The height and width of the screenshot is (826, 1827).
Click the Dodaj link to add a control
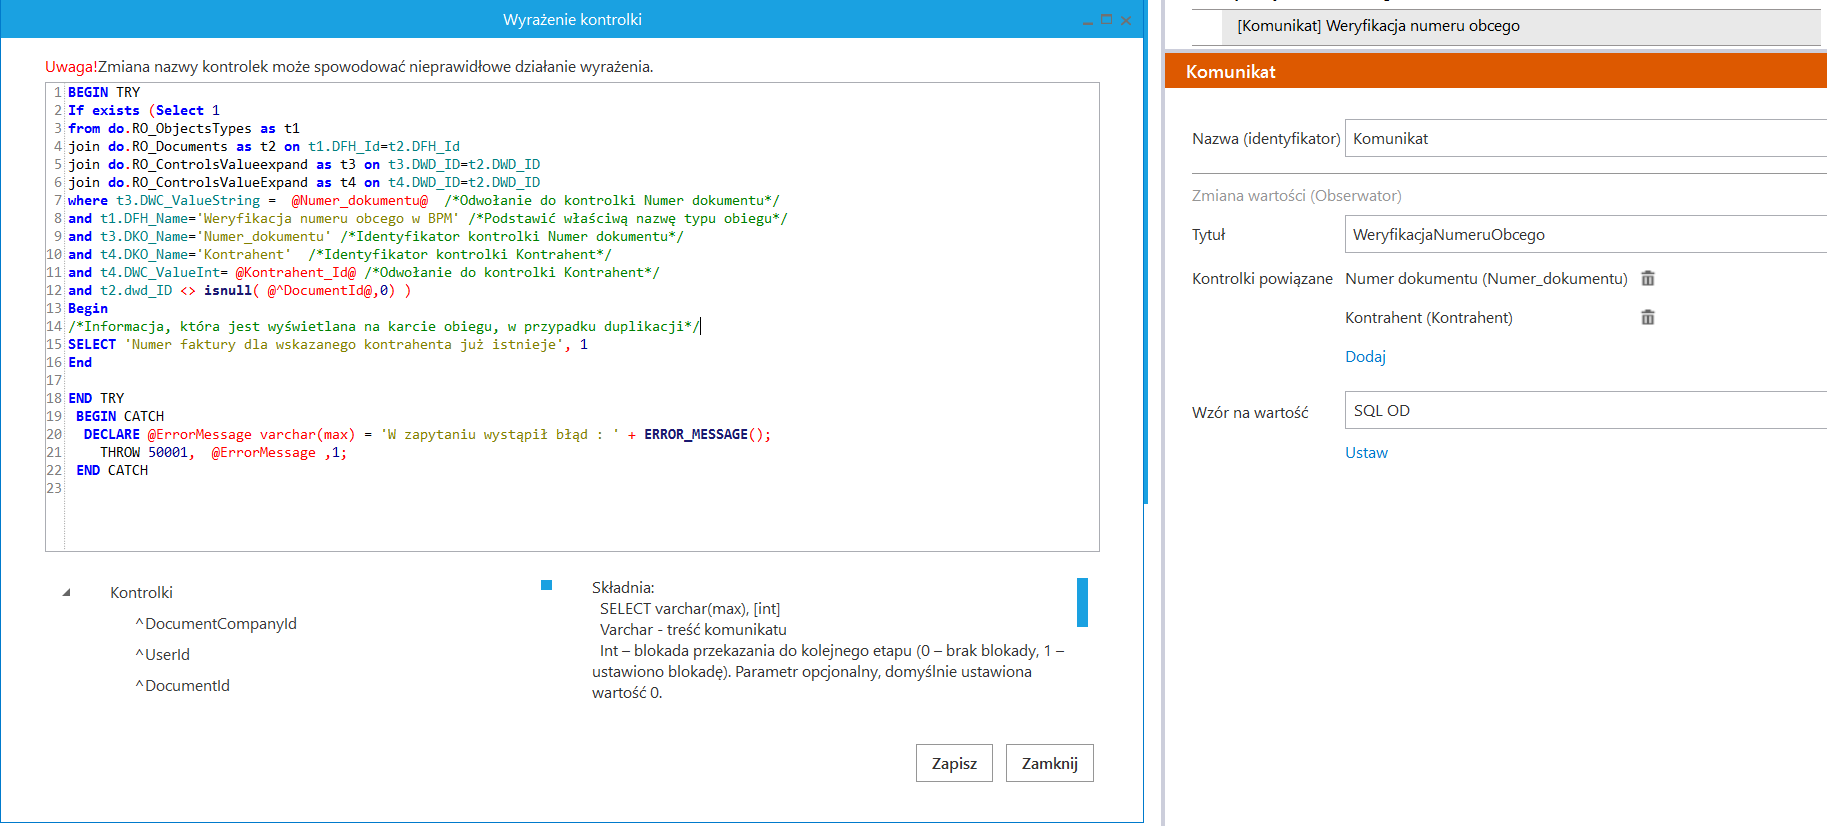click(x=1365, y=357)
